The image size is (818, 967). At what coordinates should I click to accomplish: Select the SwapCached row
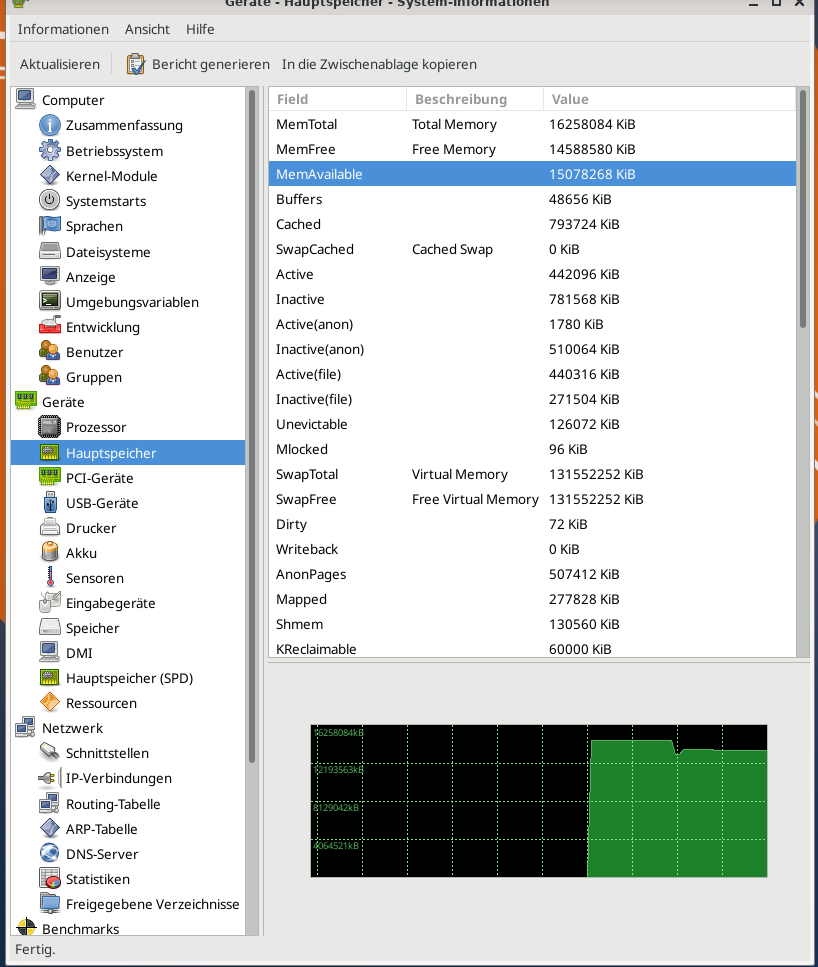tap(532, 249)
